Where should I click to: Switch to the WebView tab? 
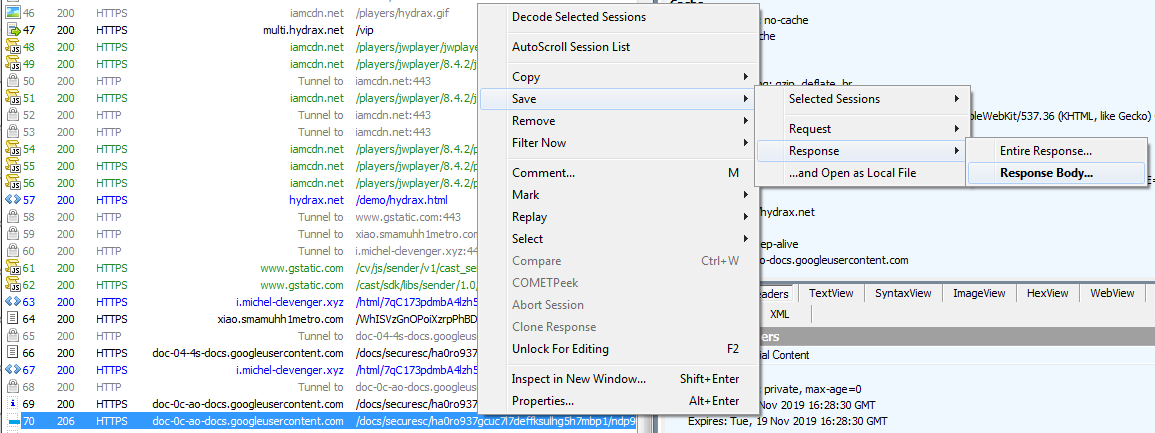point(1112,293)
